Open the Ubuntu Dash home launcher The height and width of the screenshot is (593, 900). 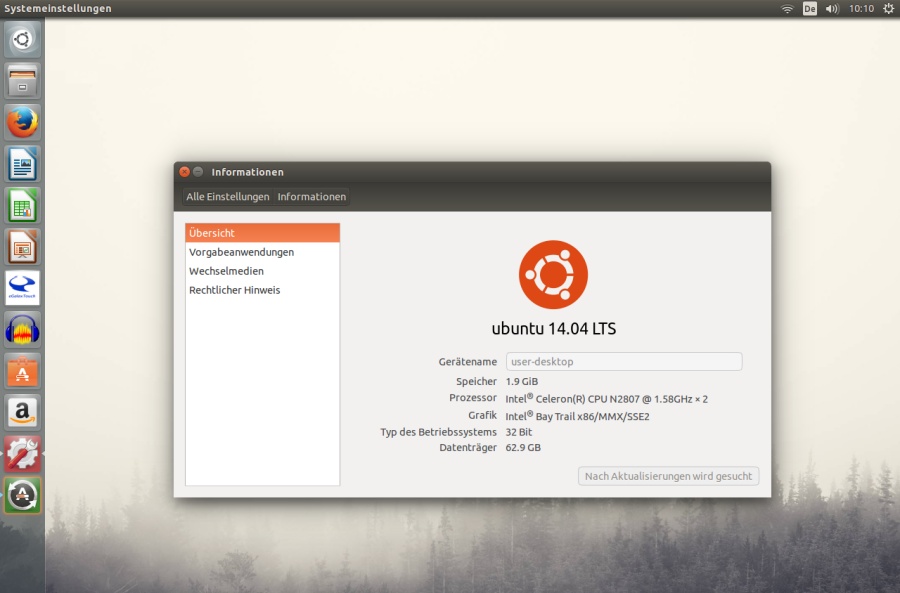[22, 40]
